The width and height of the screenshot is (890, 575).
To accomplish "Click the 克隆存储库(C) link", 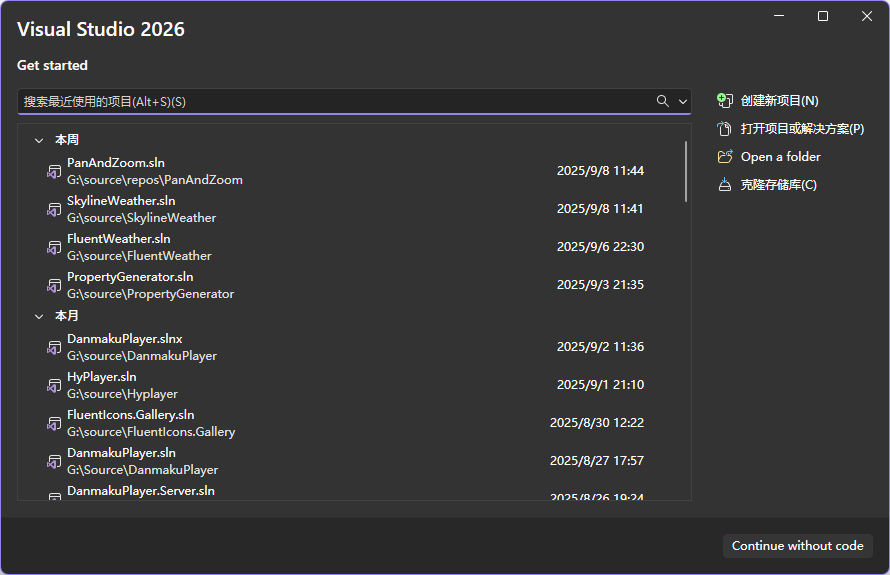I will pos(778,185).
